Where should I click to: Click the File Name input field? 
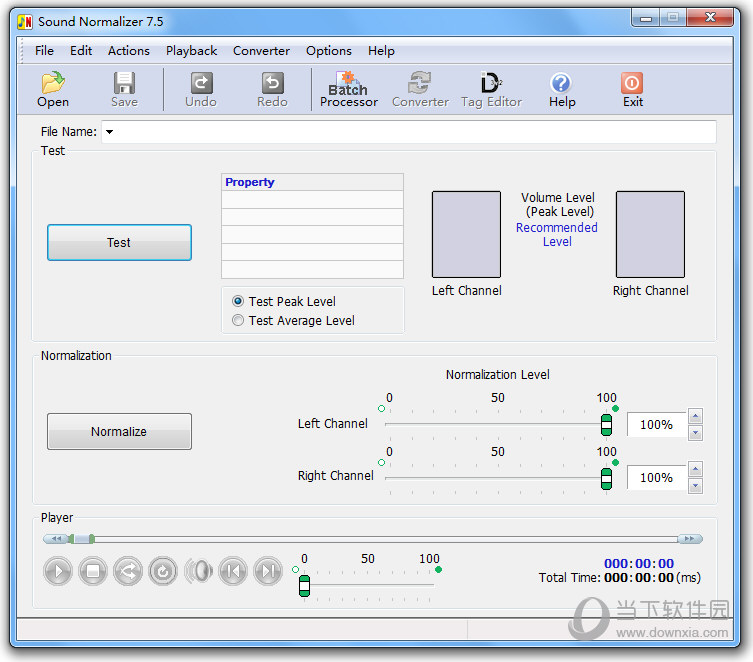(x=409, y=132)
